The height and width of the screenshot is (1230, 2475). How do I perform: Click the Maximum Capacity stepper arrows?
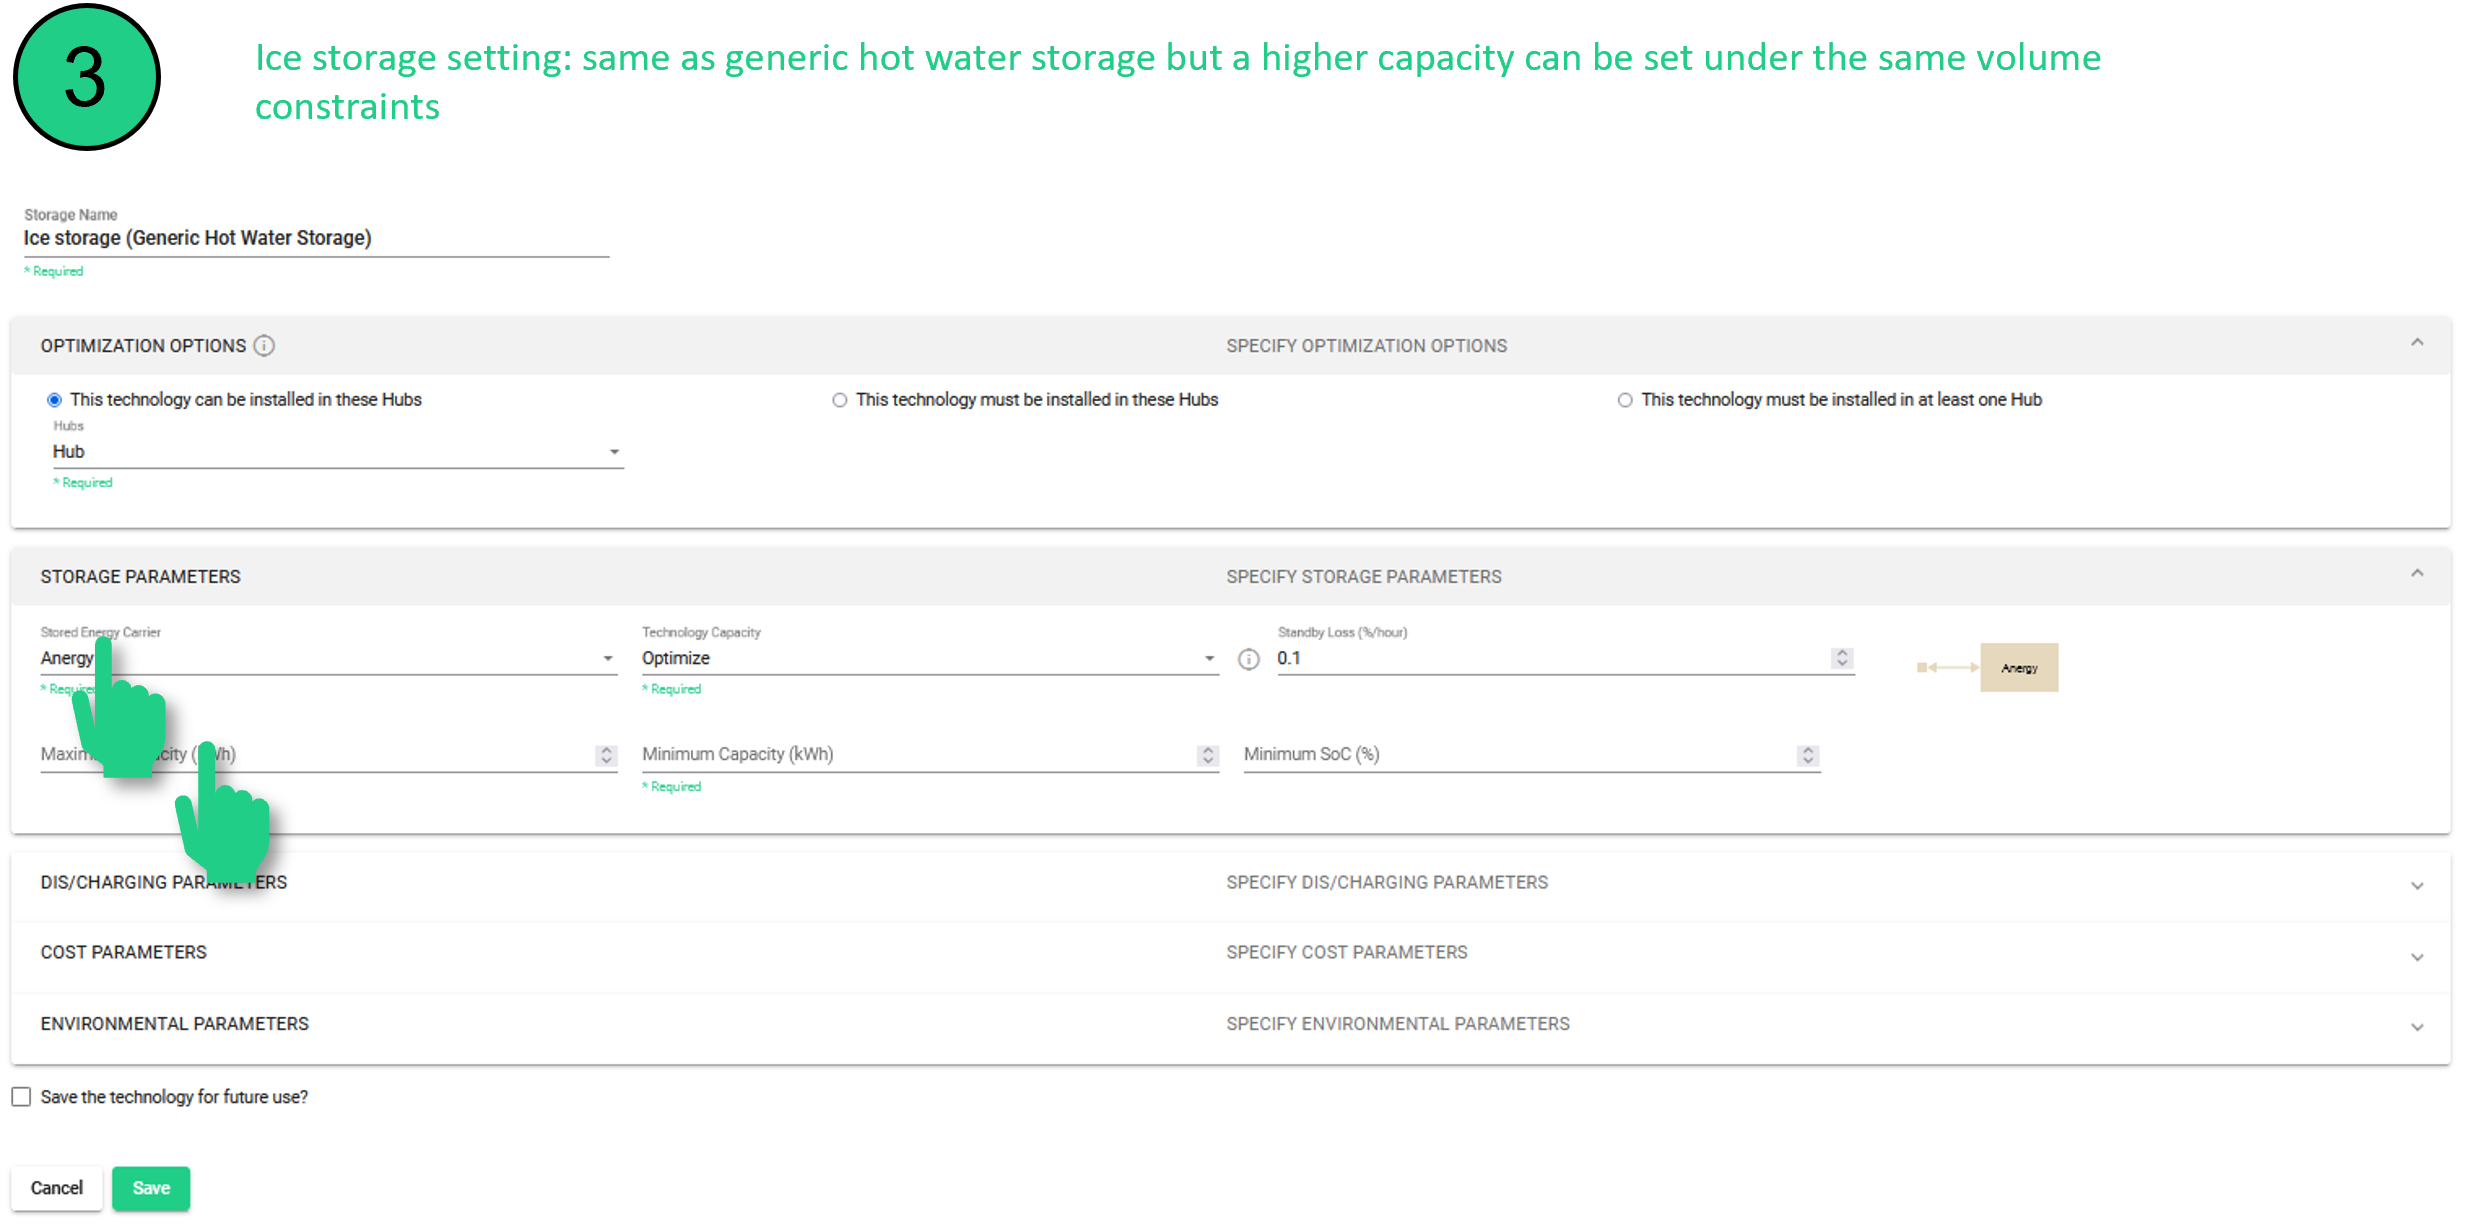pos(606,755)
